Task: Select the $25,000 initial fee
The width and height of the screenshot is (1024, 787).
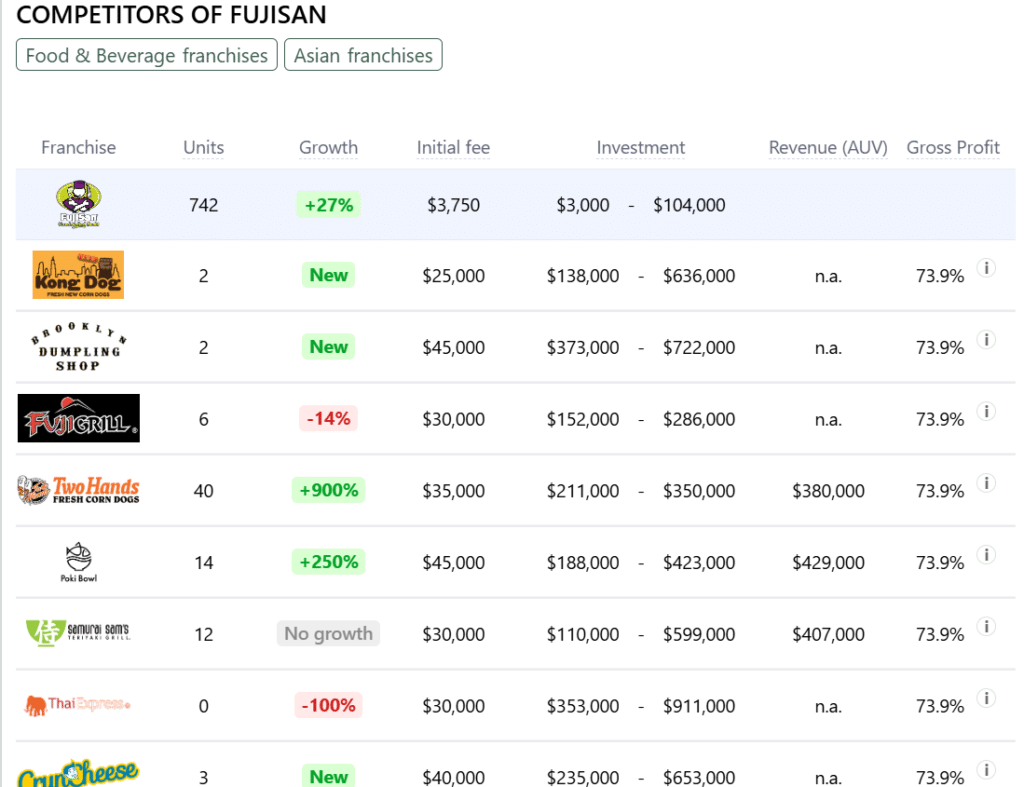Action: pos(453,276)
